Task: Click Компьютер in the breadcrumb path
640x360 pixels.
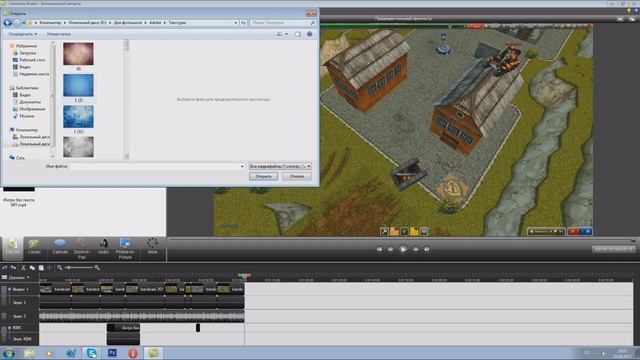Action: click(50, 23)
